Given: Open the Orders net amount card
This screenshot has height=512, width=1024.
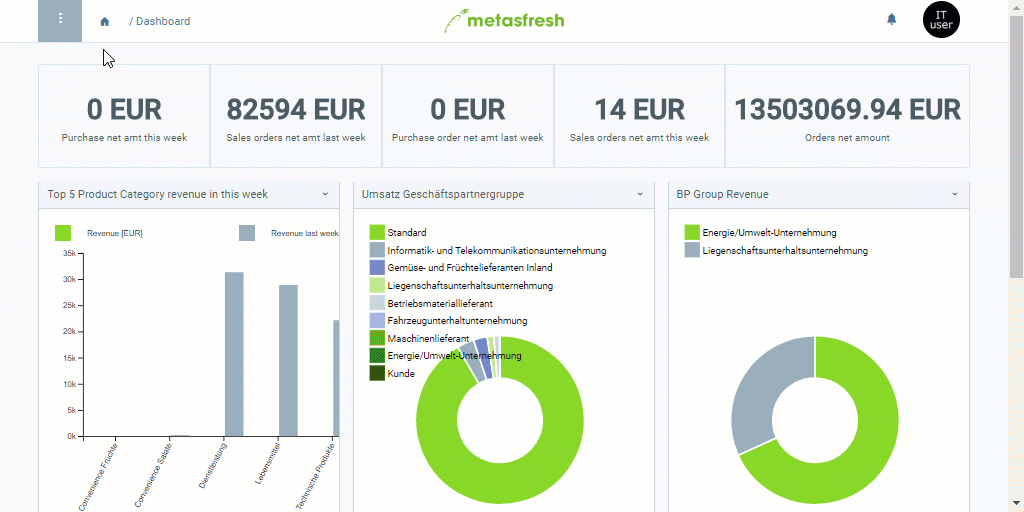Looking at the screenshot, I should (848, 116).
